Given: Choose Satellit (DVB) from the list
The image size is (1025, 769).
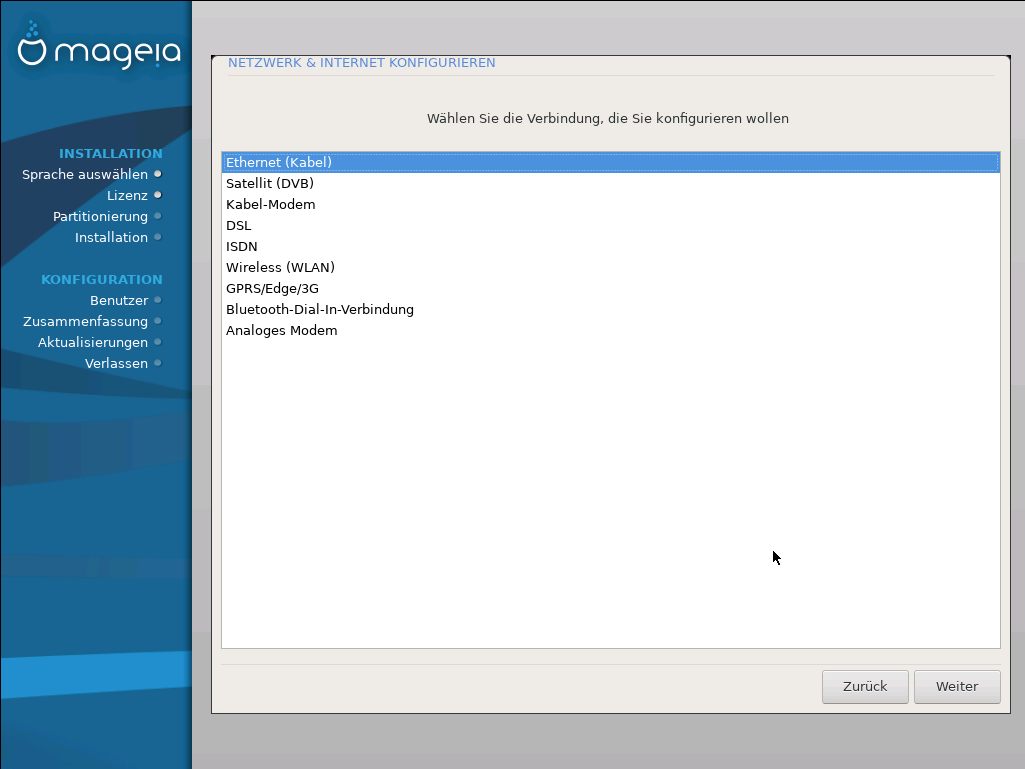Looking at the screenshot, I should pyautogui.click(x=270, y=183).
